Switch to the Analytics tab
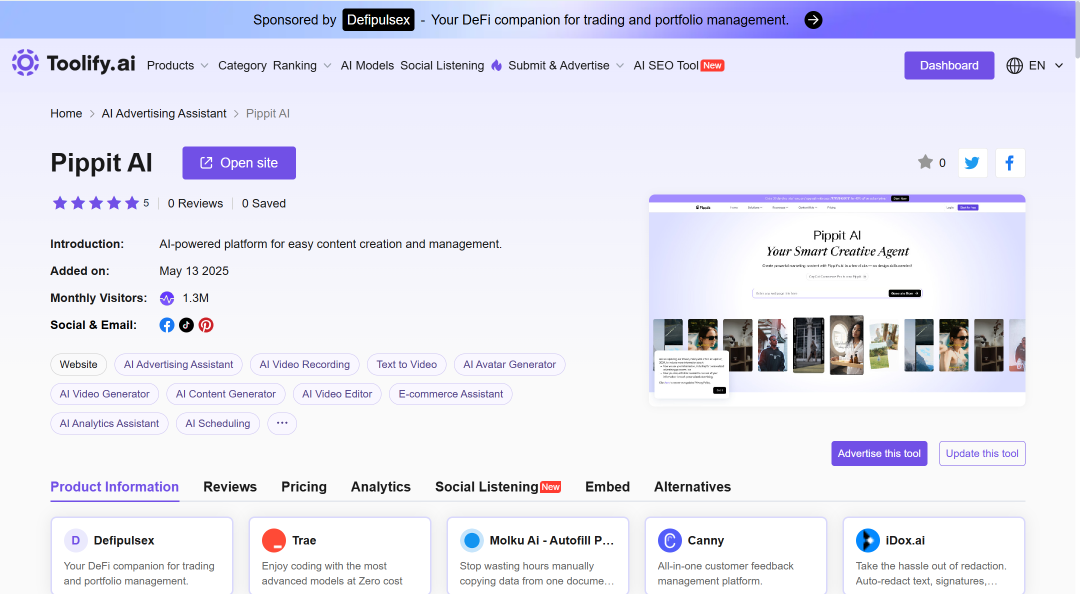Image resolution: width=1080 pixels, height=594 pixels. [381, 487]
